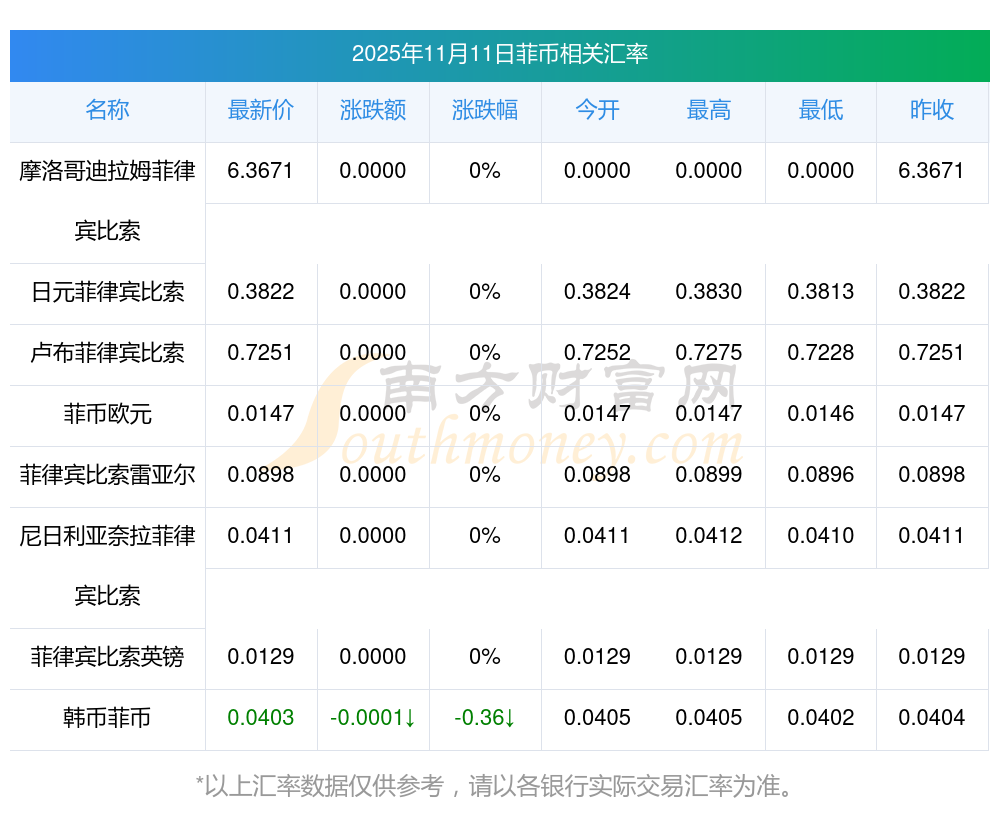Click the 最高 column header

pyautogui.click(x=709, y=110)
